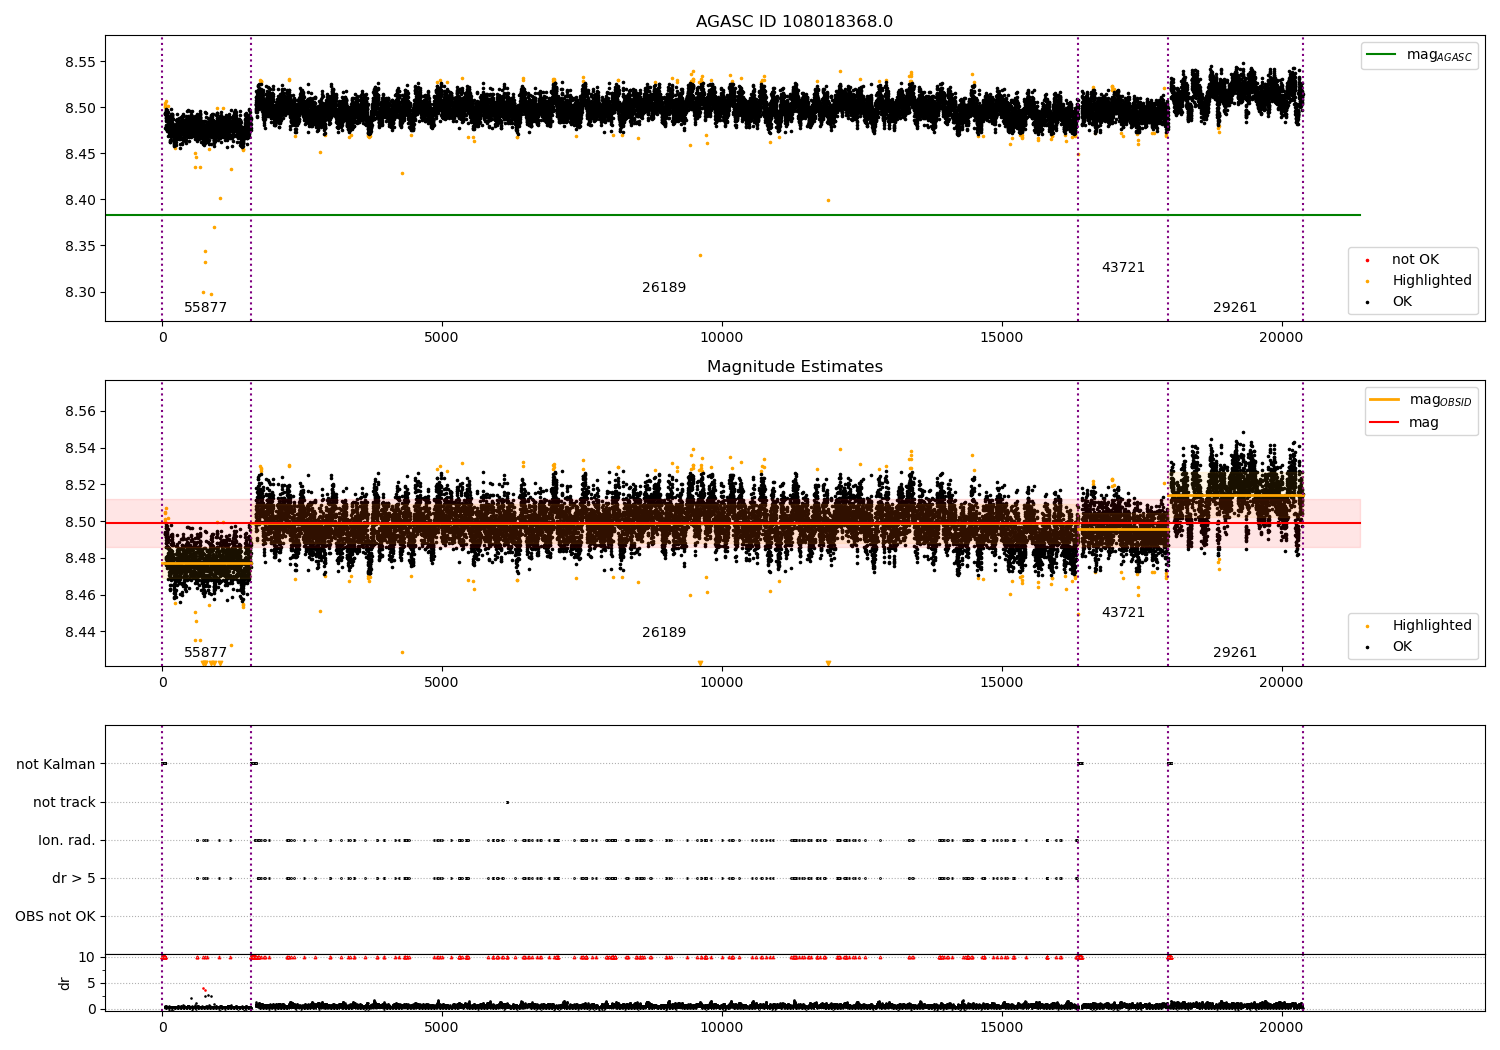Click x-axis tick 10000 under the top plot
This screenshot has height=1050, width=1500.
click(721, 338)
